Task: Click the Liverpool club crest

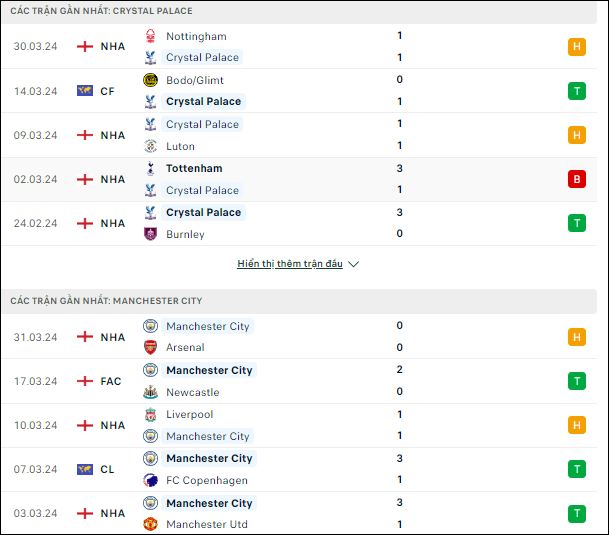Action: (150, 414)
